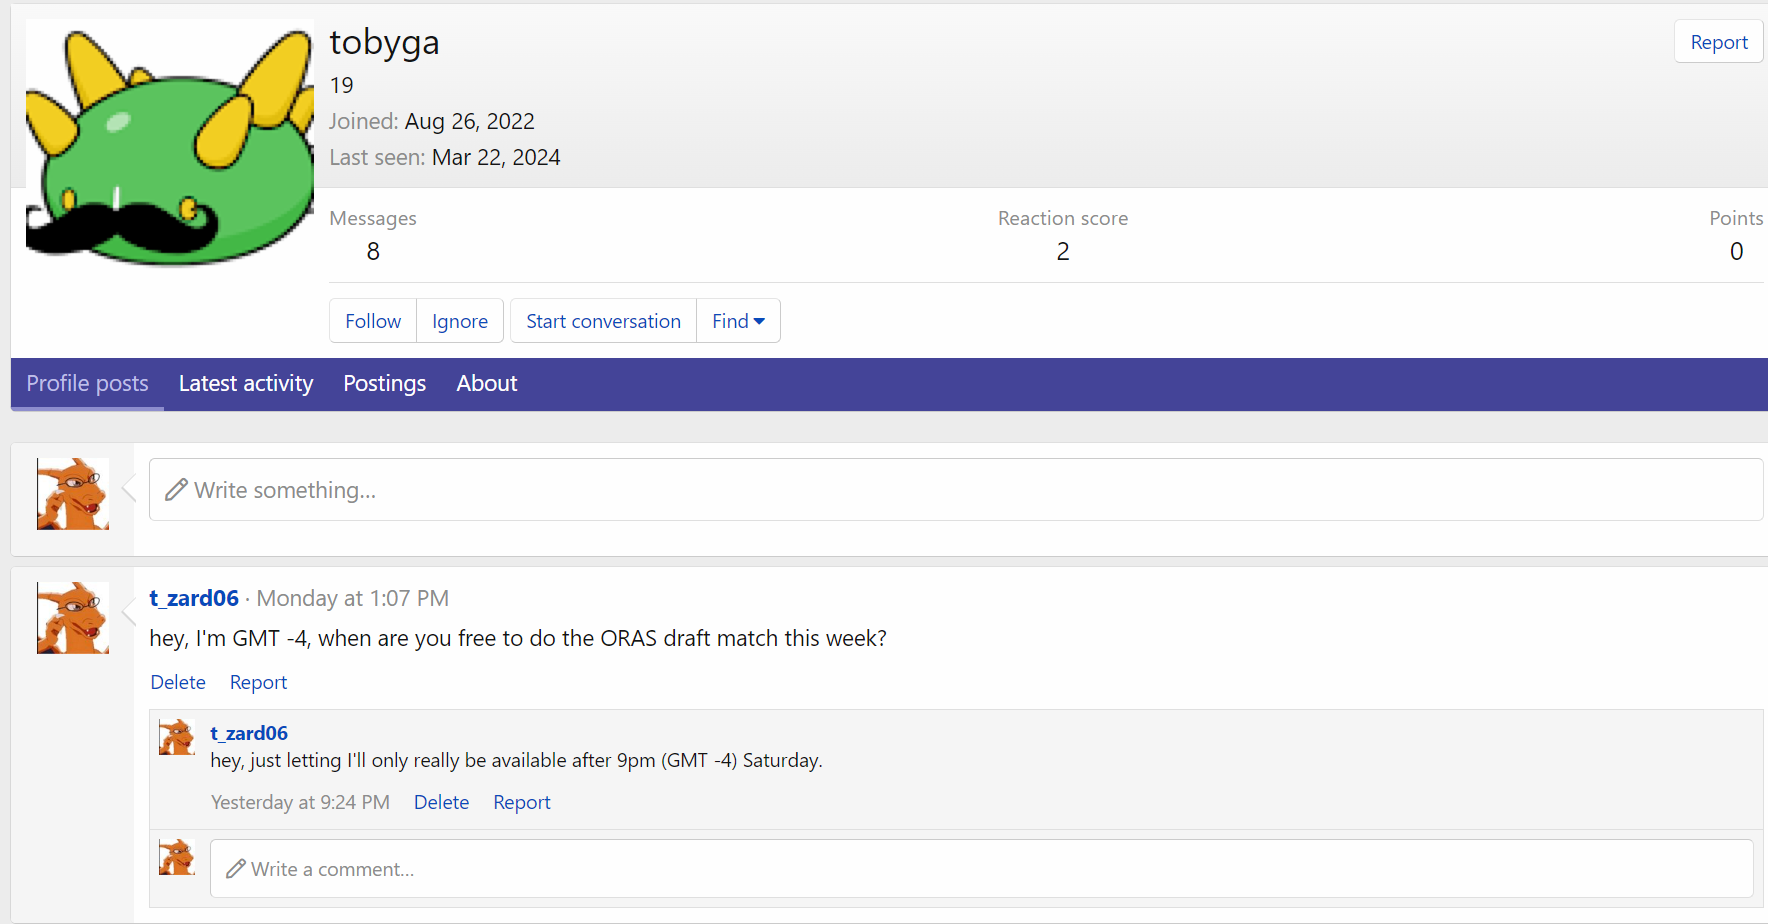The image size is (1768, 924).
Task: Click Start conversation button
Action: click(x=603, y=321)
